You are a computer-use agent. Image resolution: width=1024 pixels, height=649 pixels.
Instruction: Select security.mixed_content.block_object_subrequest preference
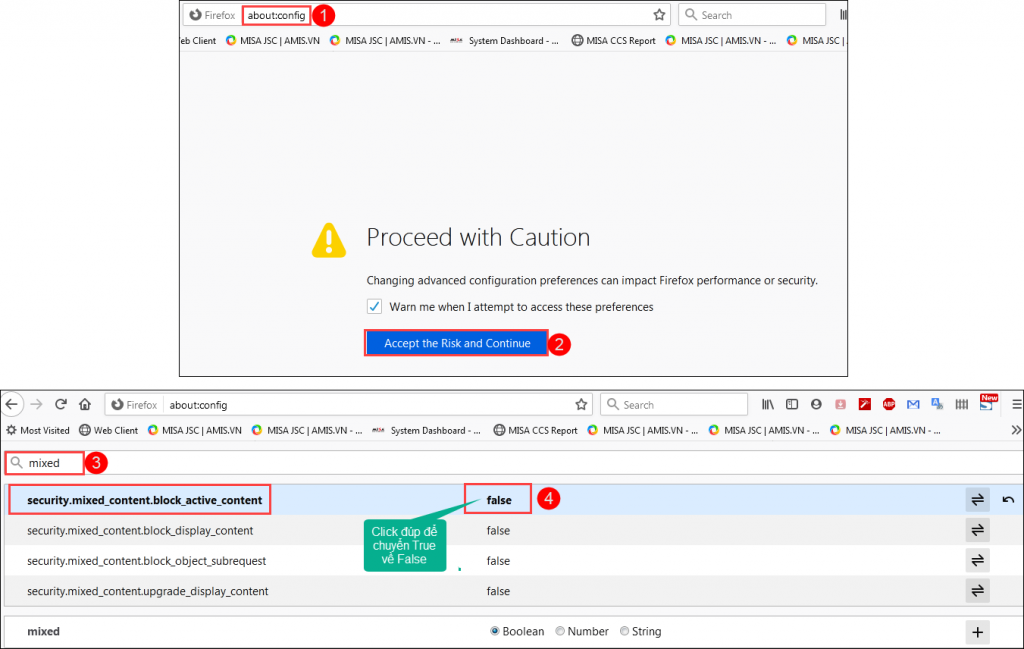tap(146, 561)
